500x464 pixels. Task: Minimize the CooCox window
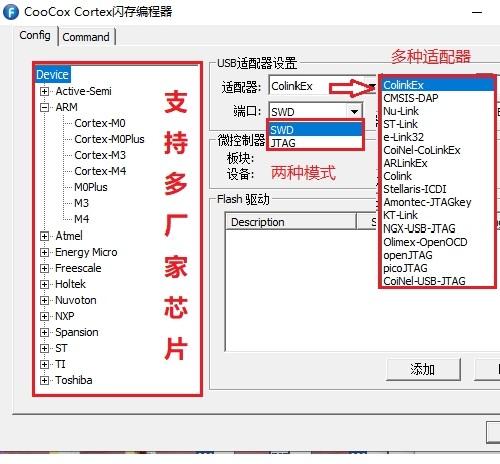477,12
